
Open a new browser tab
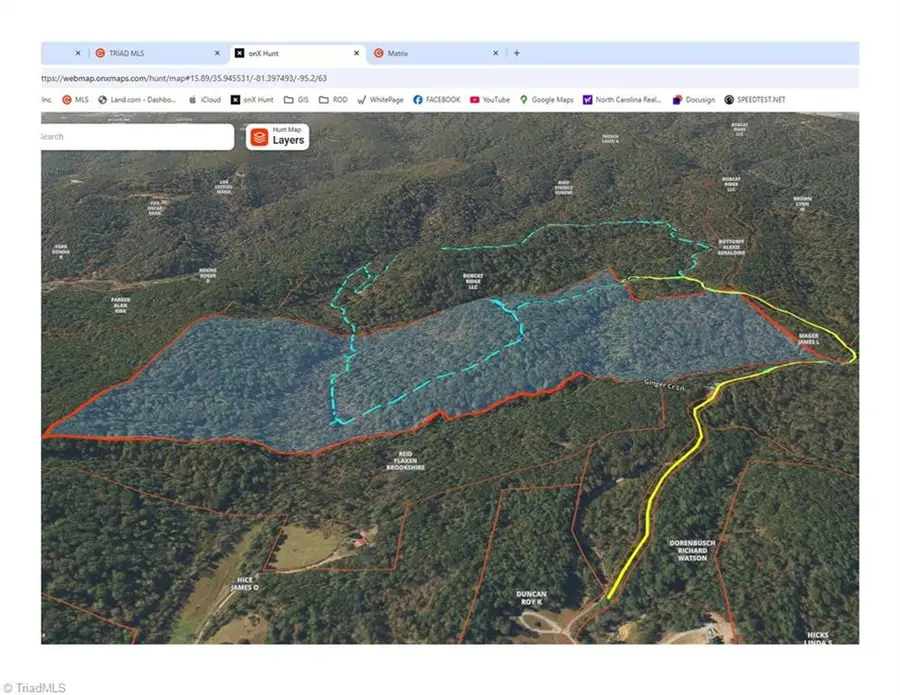click(x=516, y=53)
